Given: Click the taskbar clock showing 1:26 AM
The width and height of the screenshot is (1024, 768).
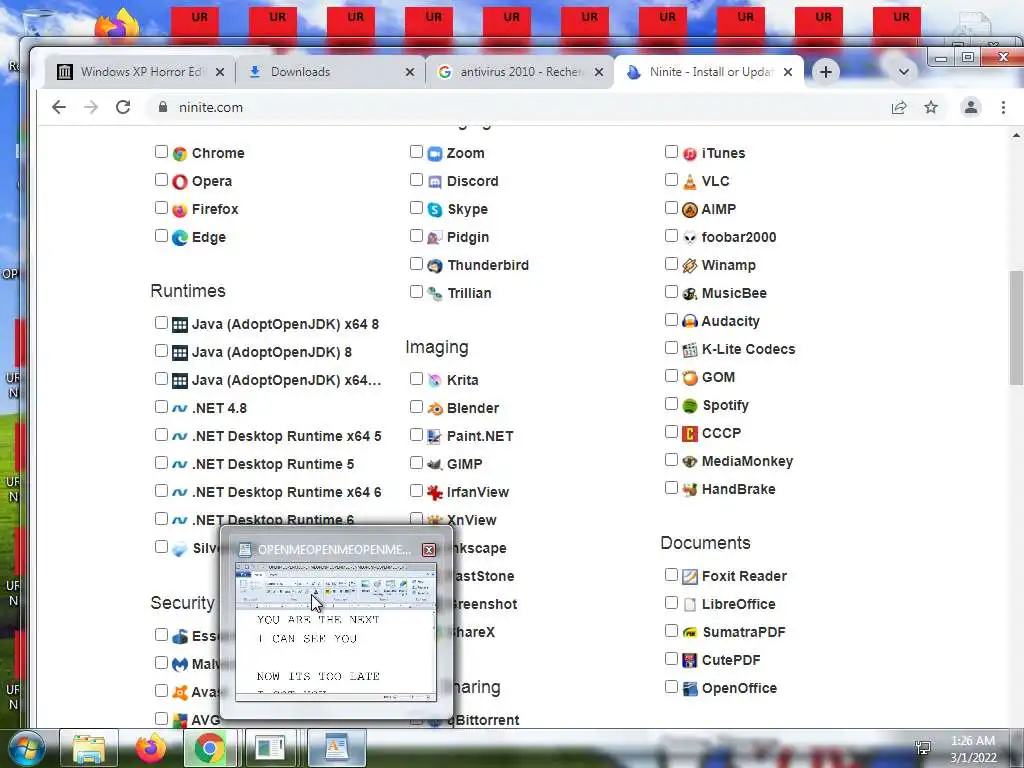Looking at the screenshot, I should click(973, 749).
